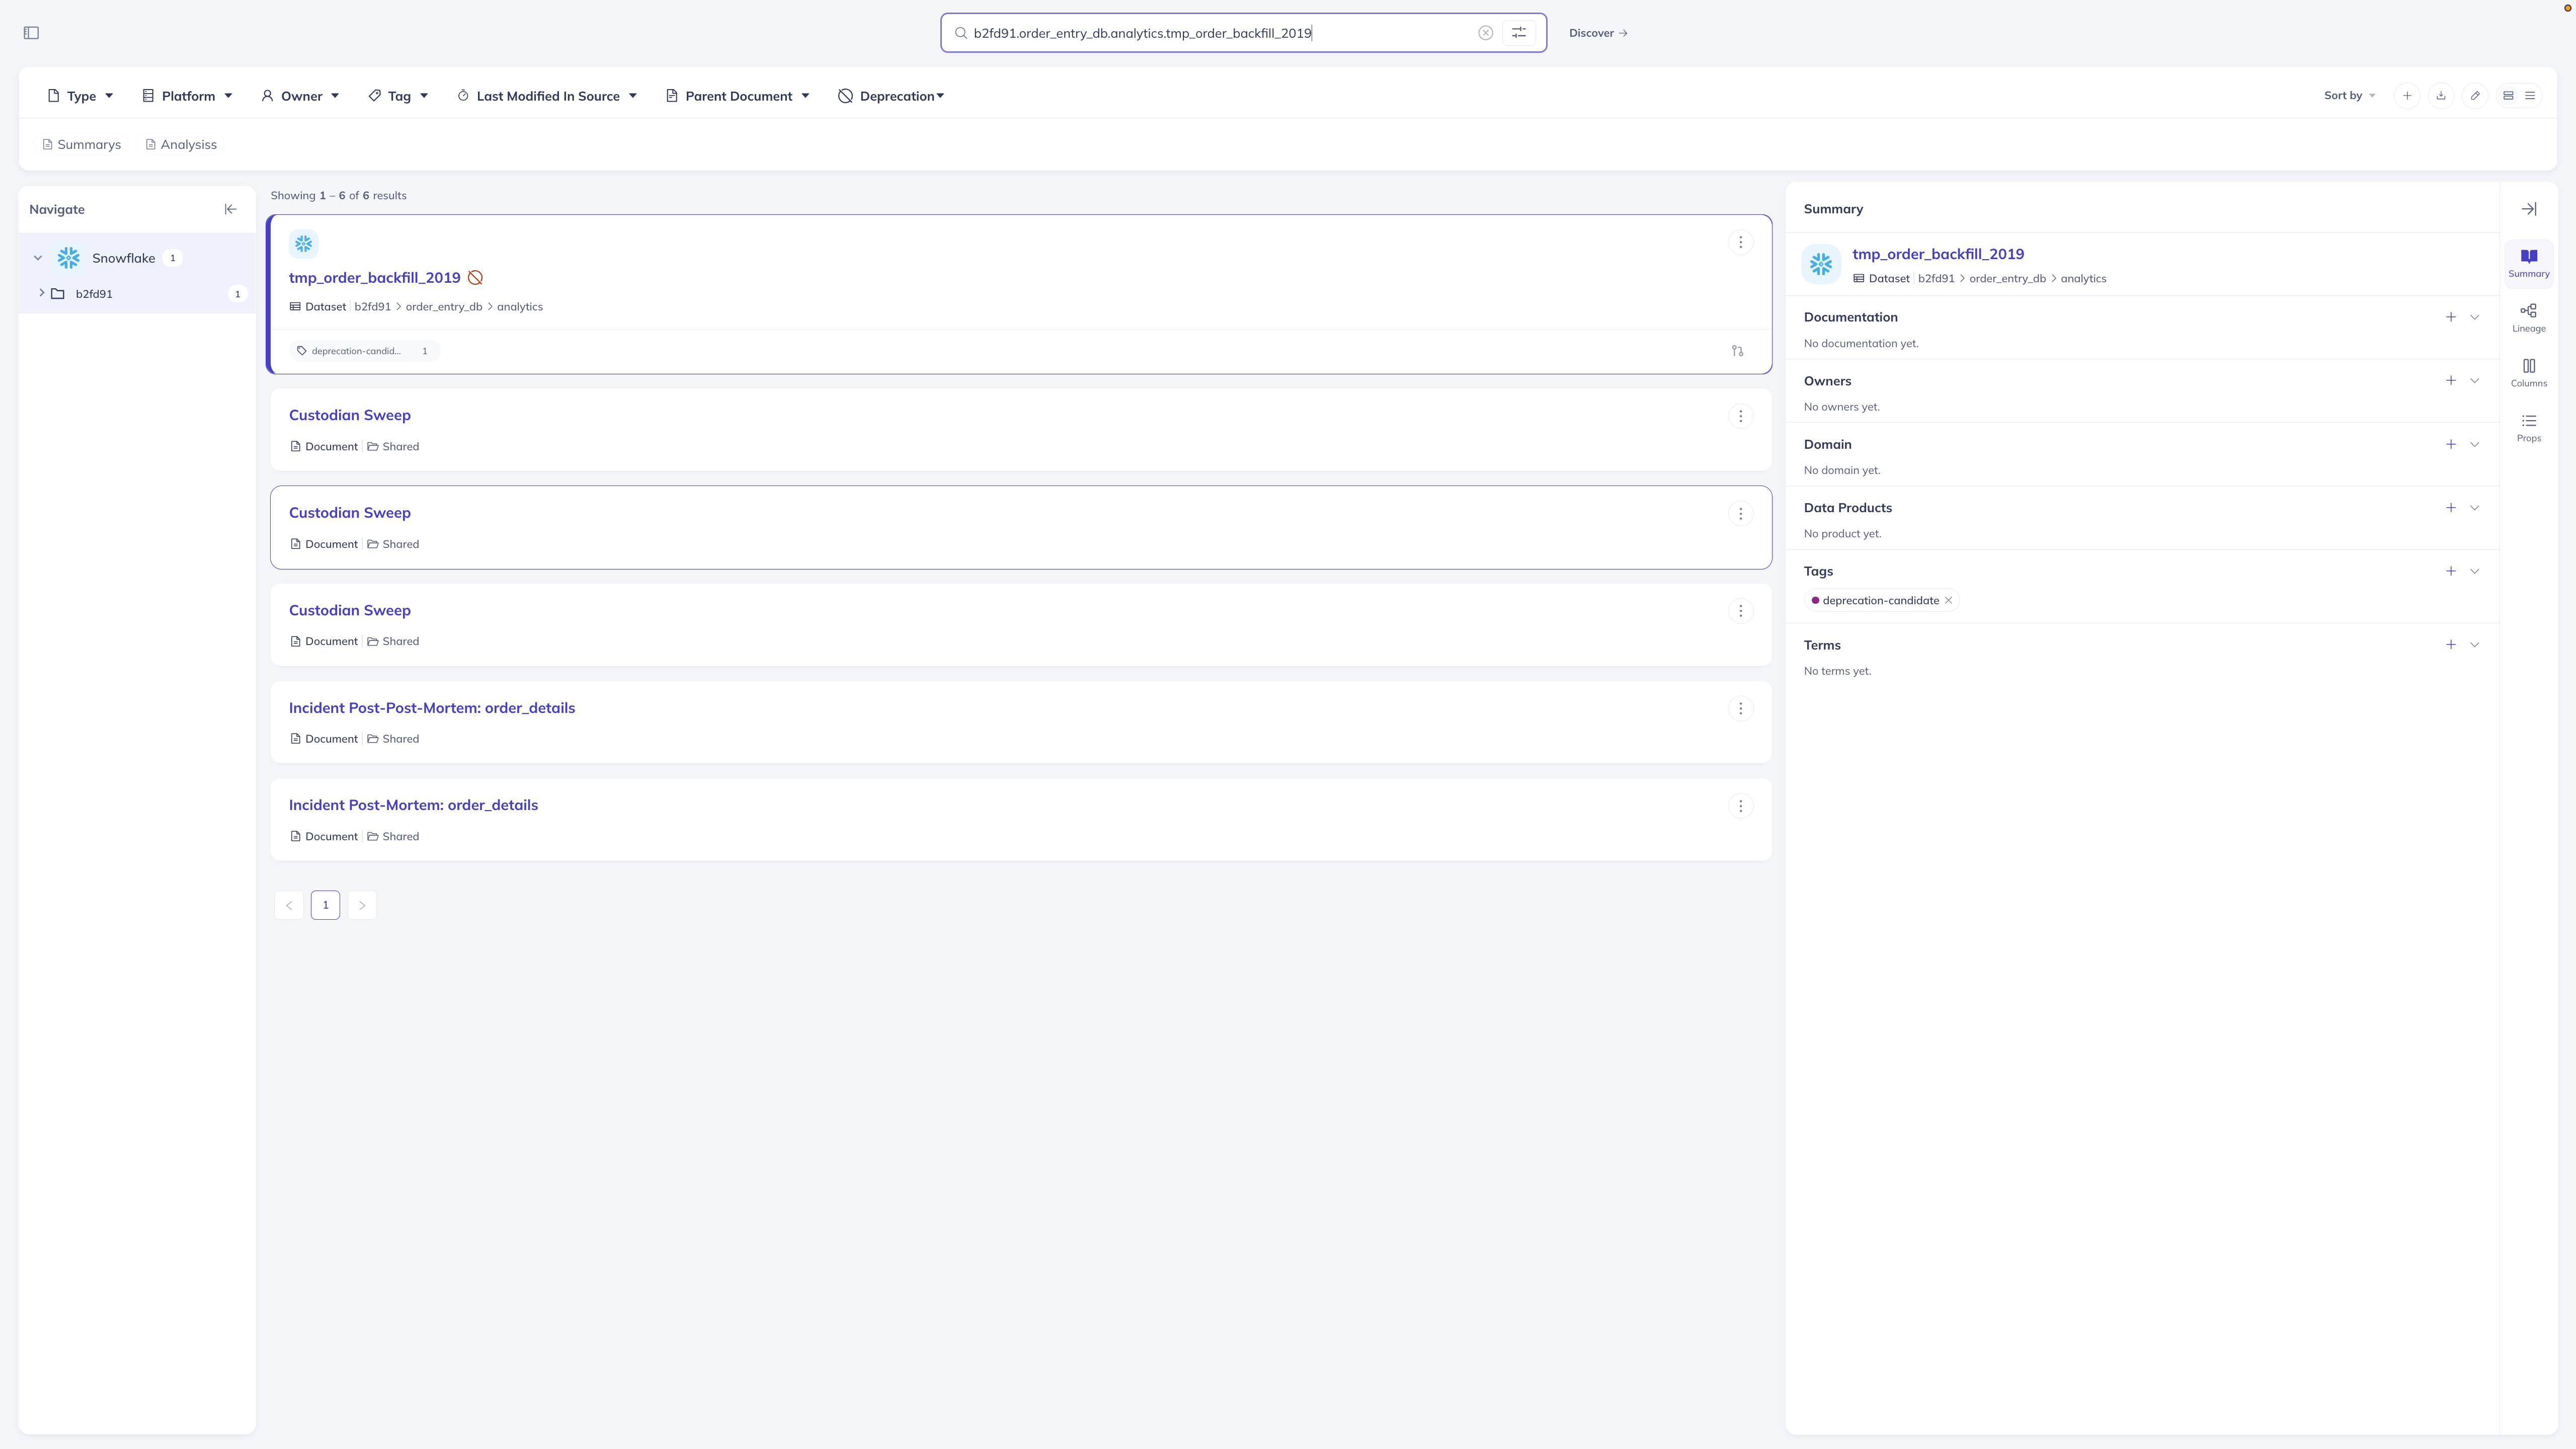The image size is (2576, 1449).
Task: Open the Props sidebar tab
Action: (x=2528, y=428)
